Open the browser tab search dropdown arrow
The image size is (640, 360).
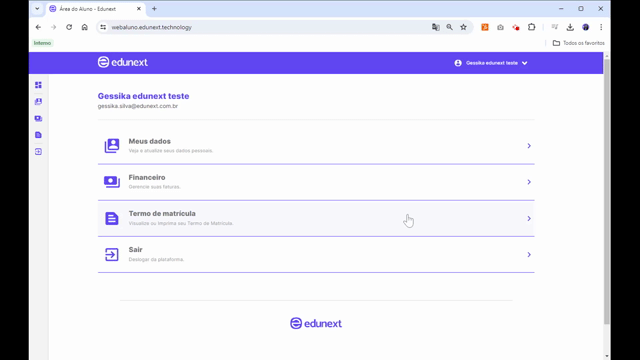tap(37, 9)
